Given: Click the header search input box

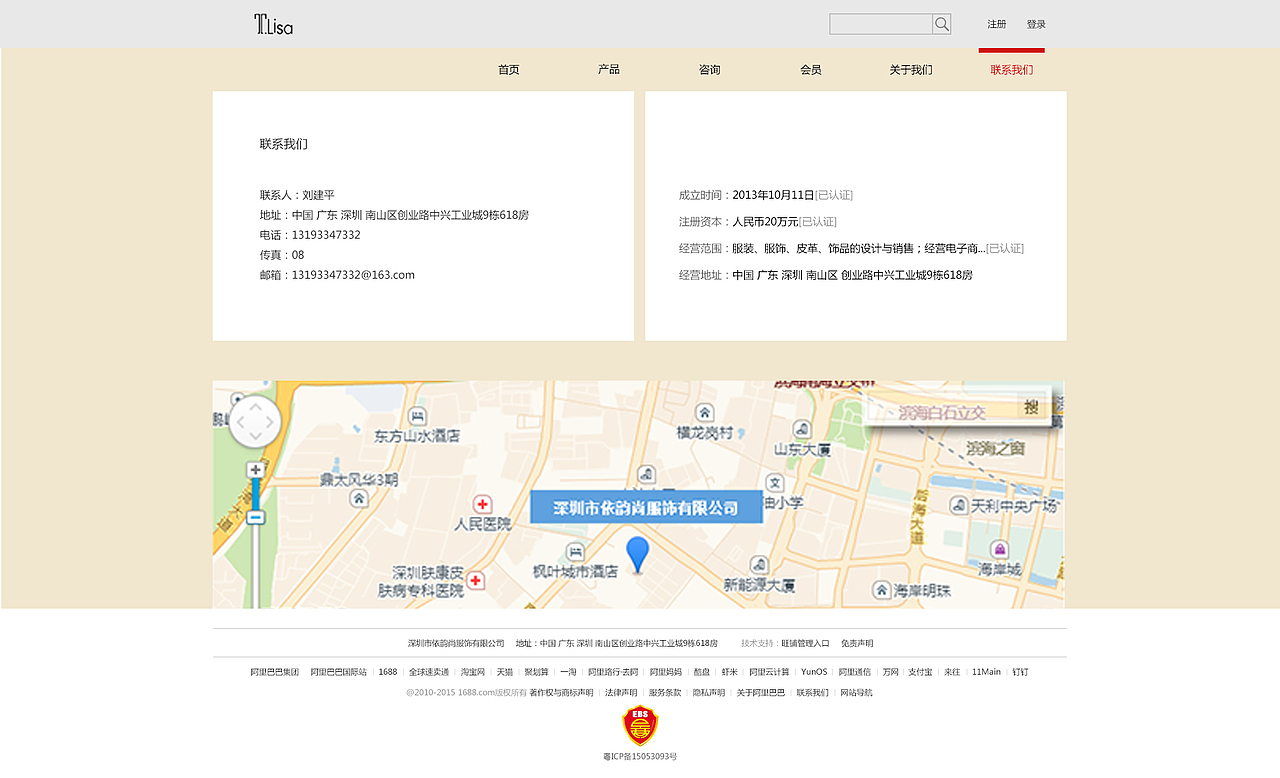Looking at the screenshot, I should click(881, 24).
